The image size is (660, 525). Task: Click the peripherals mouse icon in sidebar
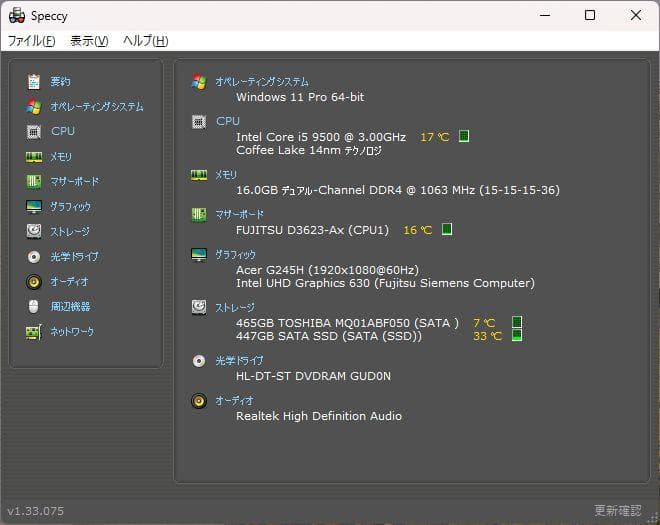pos(33,306)
